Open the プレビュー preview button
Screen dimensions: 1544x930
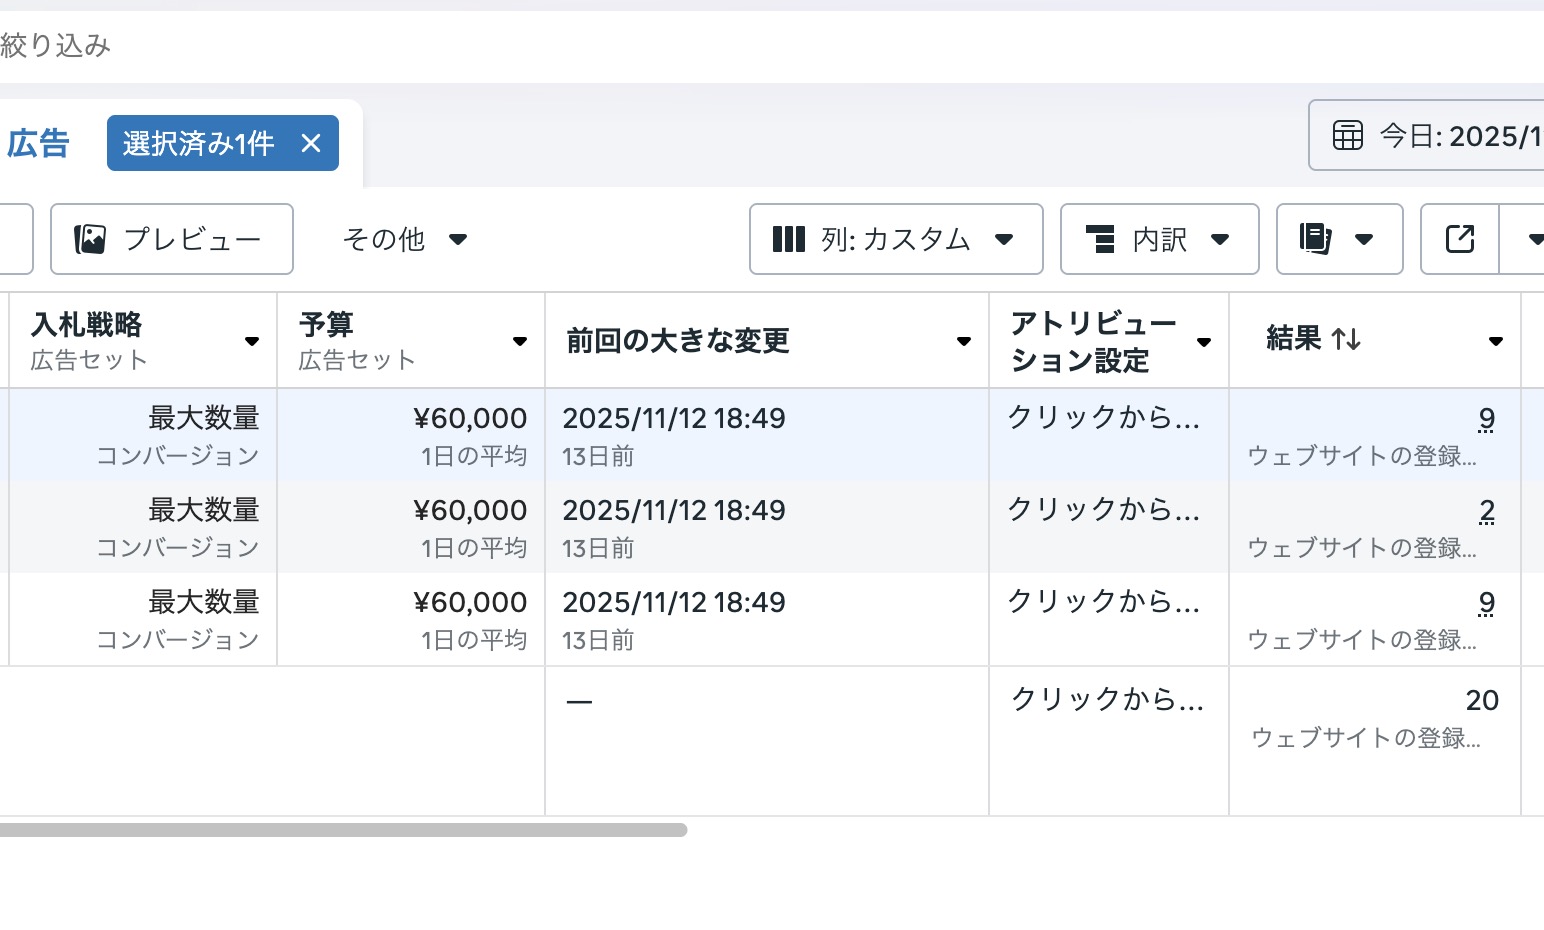point(171,239)
